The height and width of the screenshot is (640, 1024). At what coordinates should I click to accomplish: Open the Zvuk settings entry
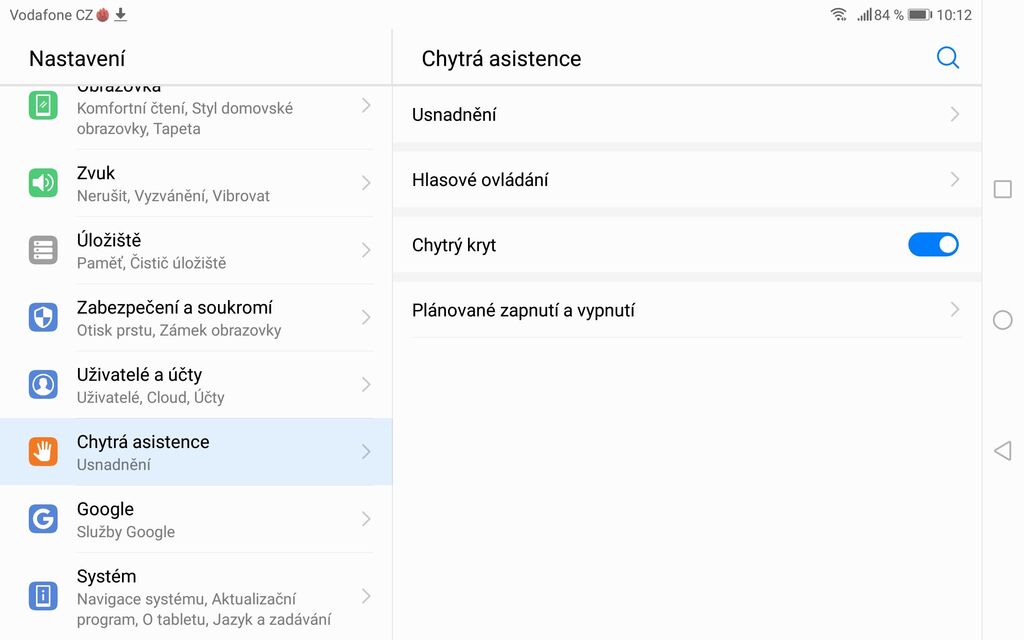coord(200,183)
